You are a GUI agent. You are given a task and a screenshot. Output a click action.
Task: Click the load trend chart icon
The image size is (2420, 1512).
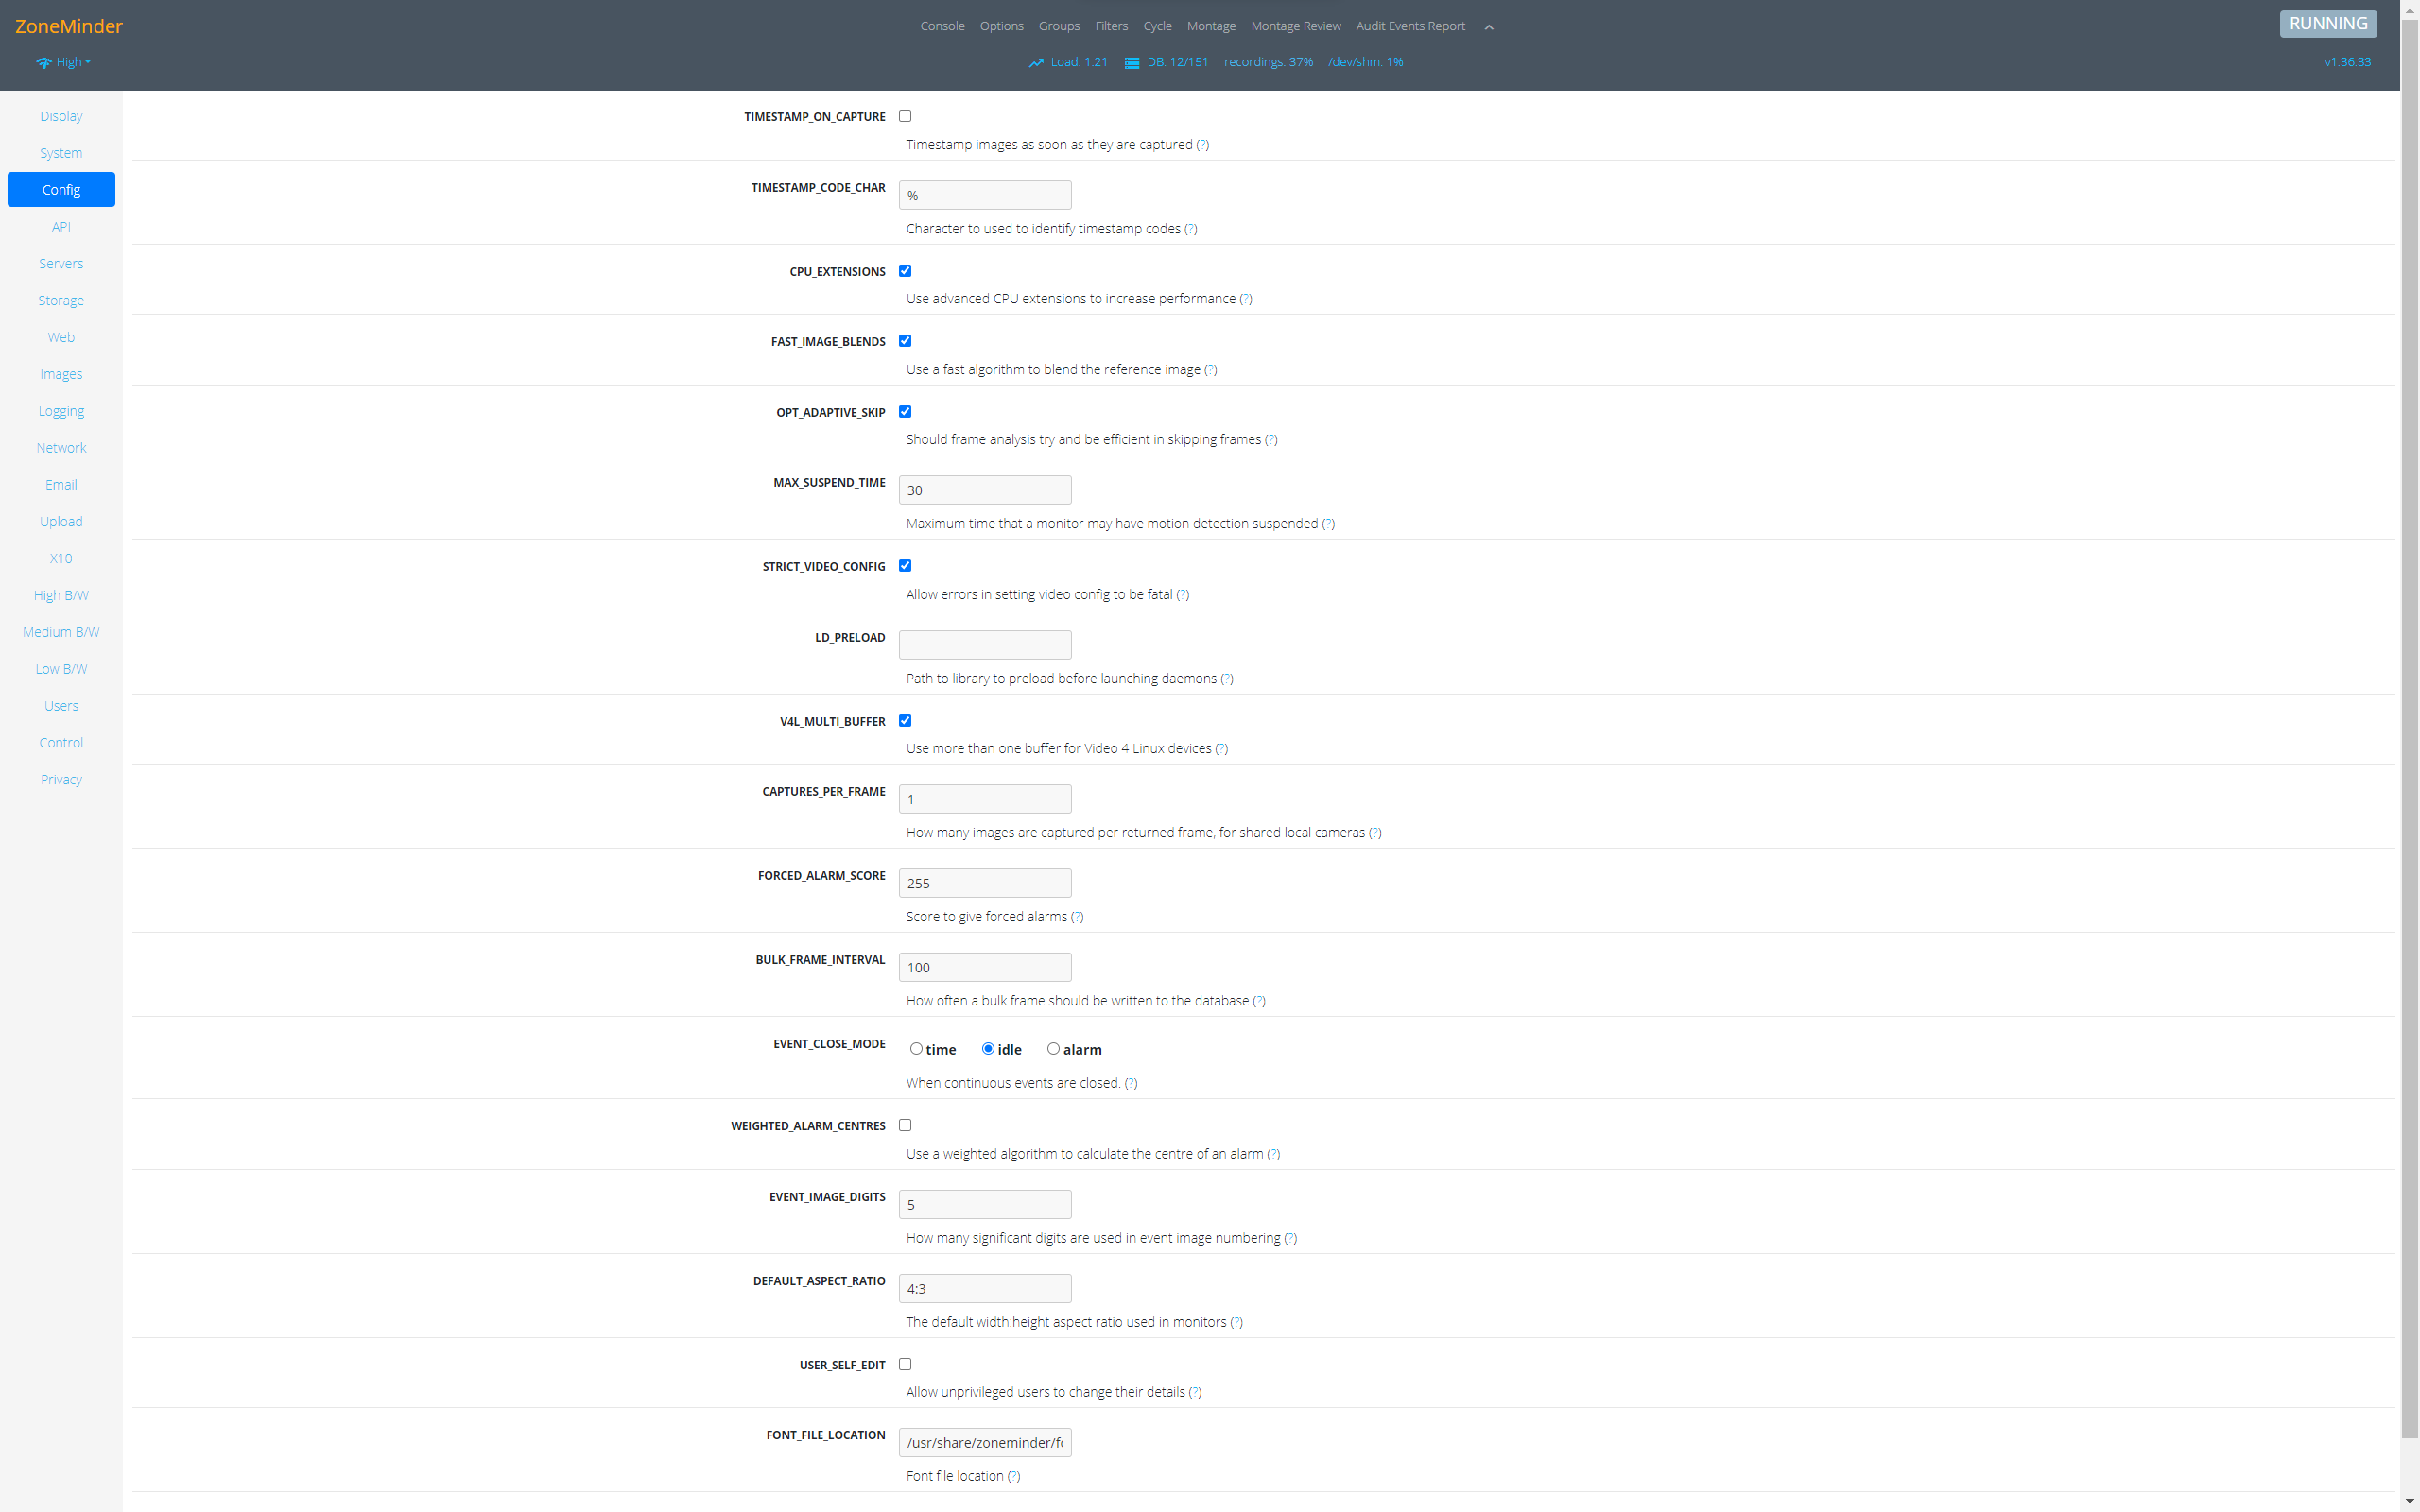tap(1036, 63)
